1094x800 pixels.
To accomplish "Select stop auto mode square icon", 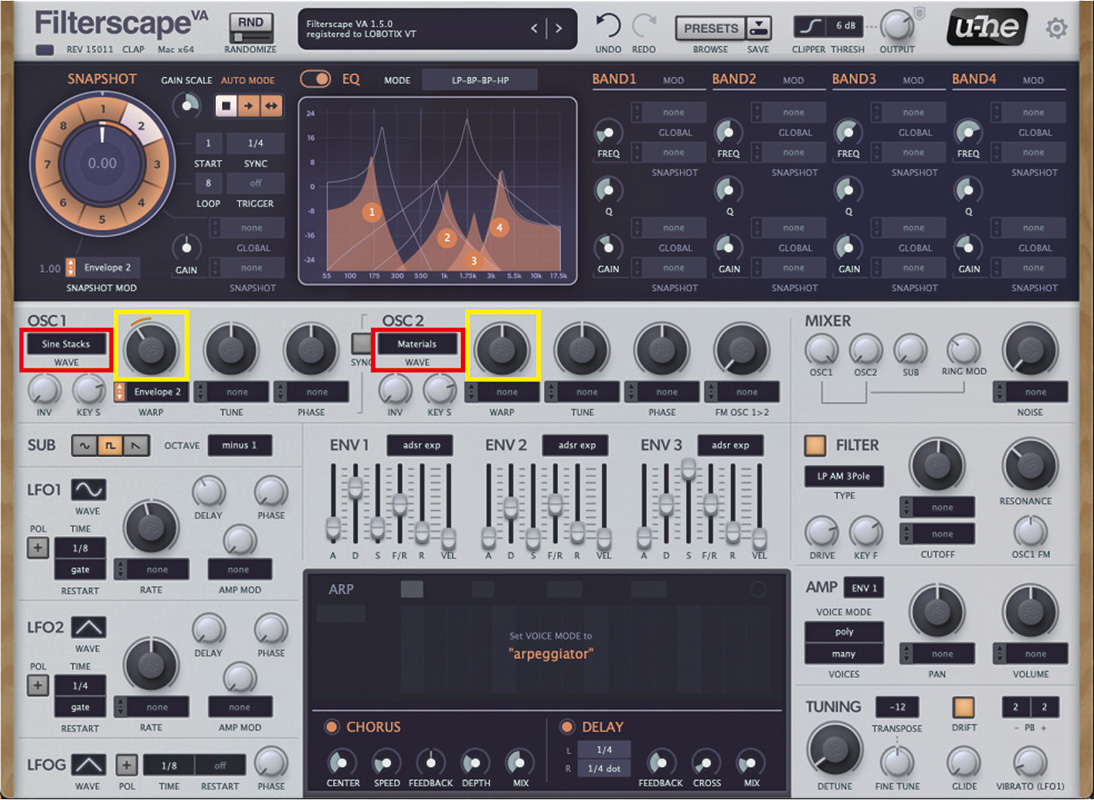I will point(226,106).
